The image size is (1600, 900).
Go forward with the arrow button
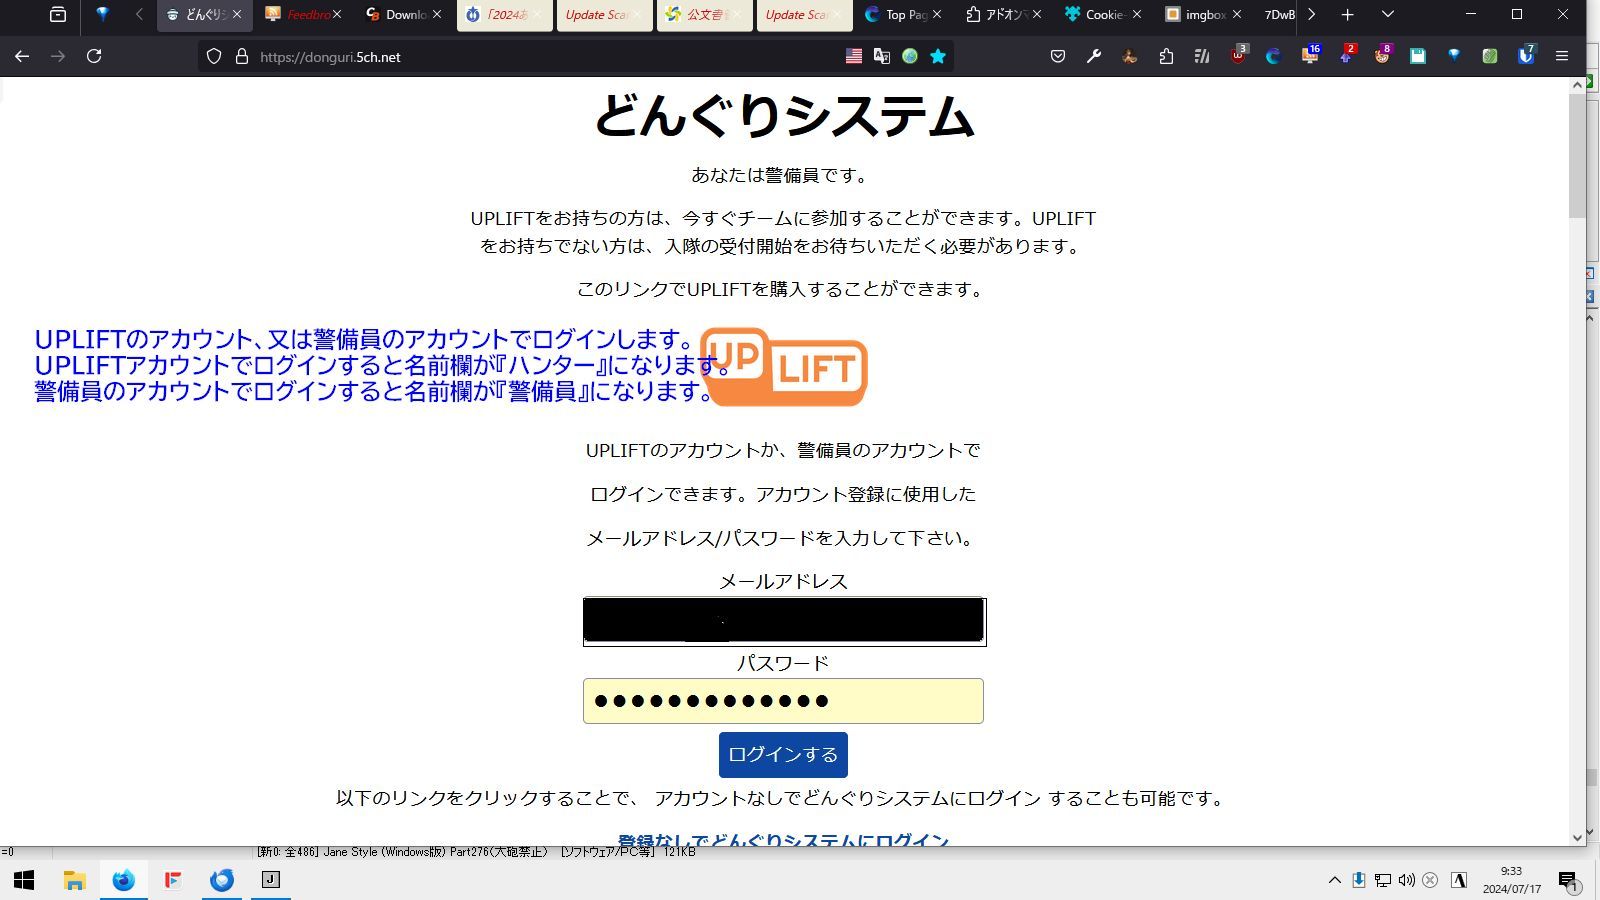(x=58, y=57)
